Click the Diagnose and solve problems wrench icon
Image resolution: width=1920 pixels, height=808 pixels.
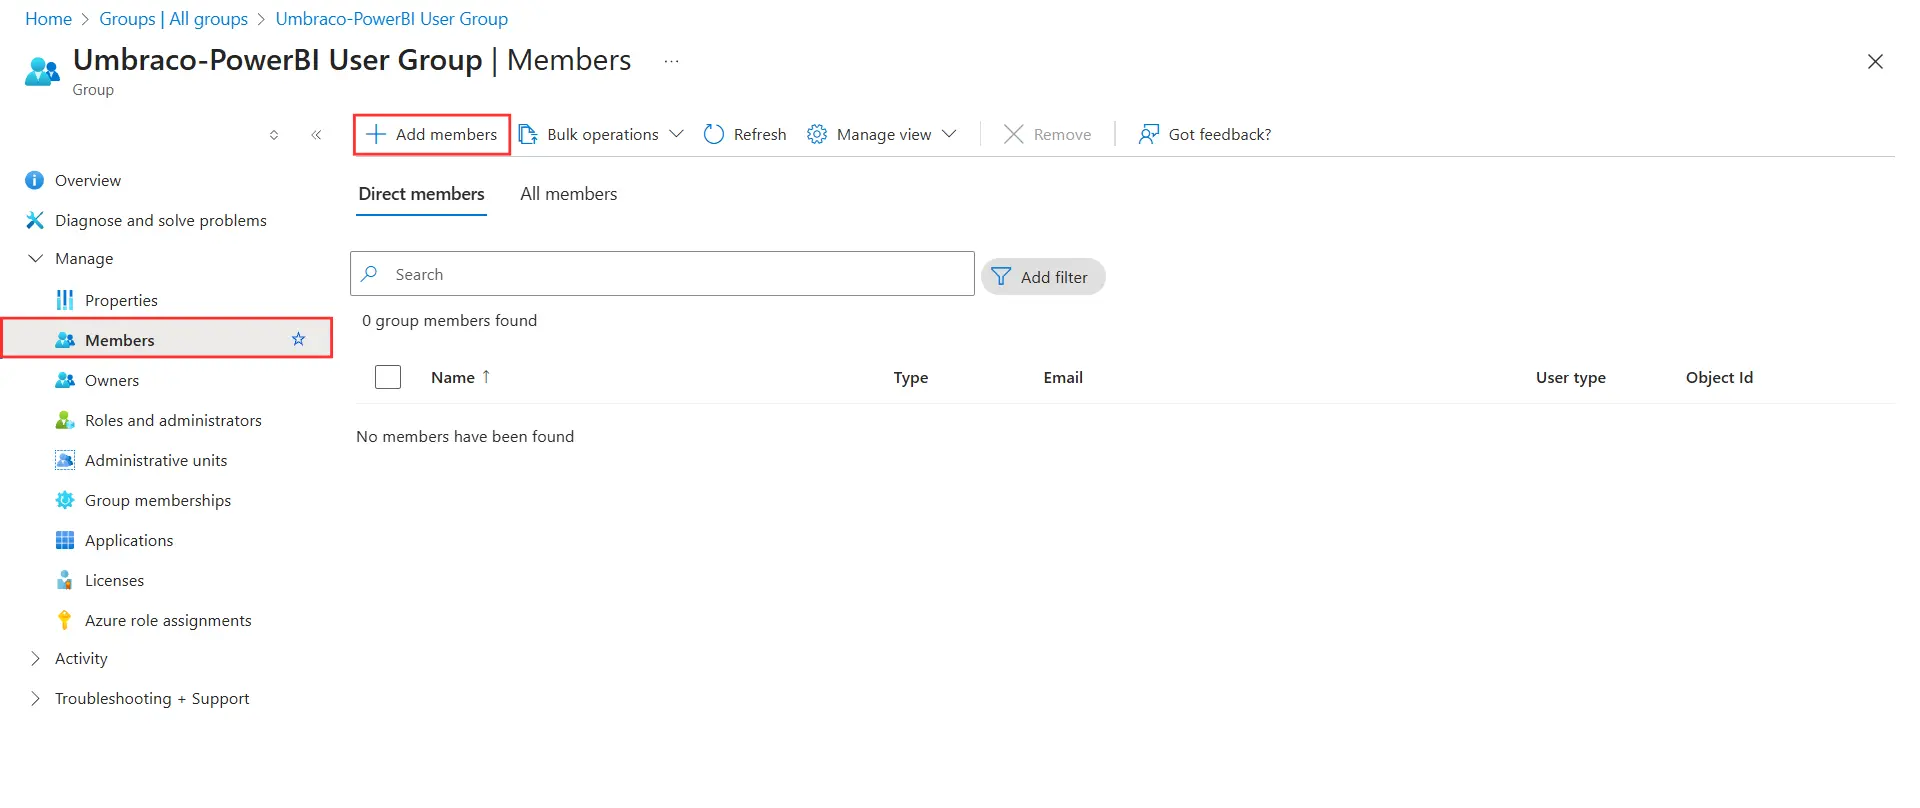35,220
